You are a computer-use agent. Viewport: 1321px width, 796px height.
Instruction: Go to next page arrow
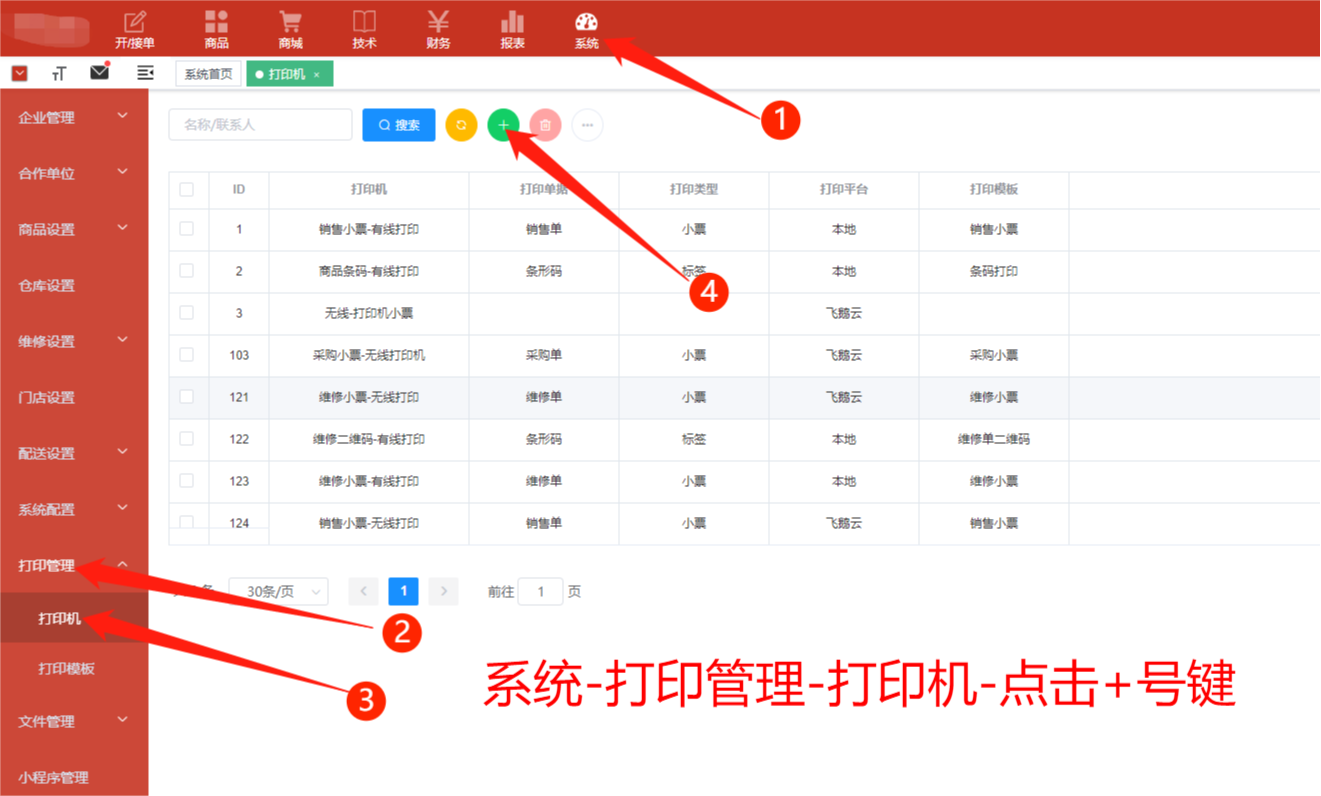tap(443, 591)
